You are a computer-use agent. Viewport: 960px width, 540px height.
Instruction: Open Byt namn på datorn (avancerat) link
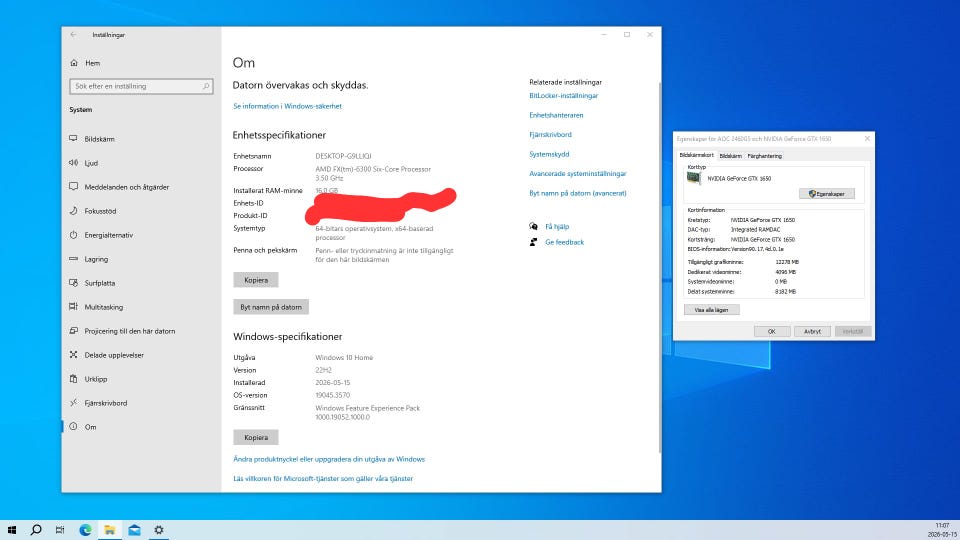click(577, 193)
